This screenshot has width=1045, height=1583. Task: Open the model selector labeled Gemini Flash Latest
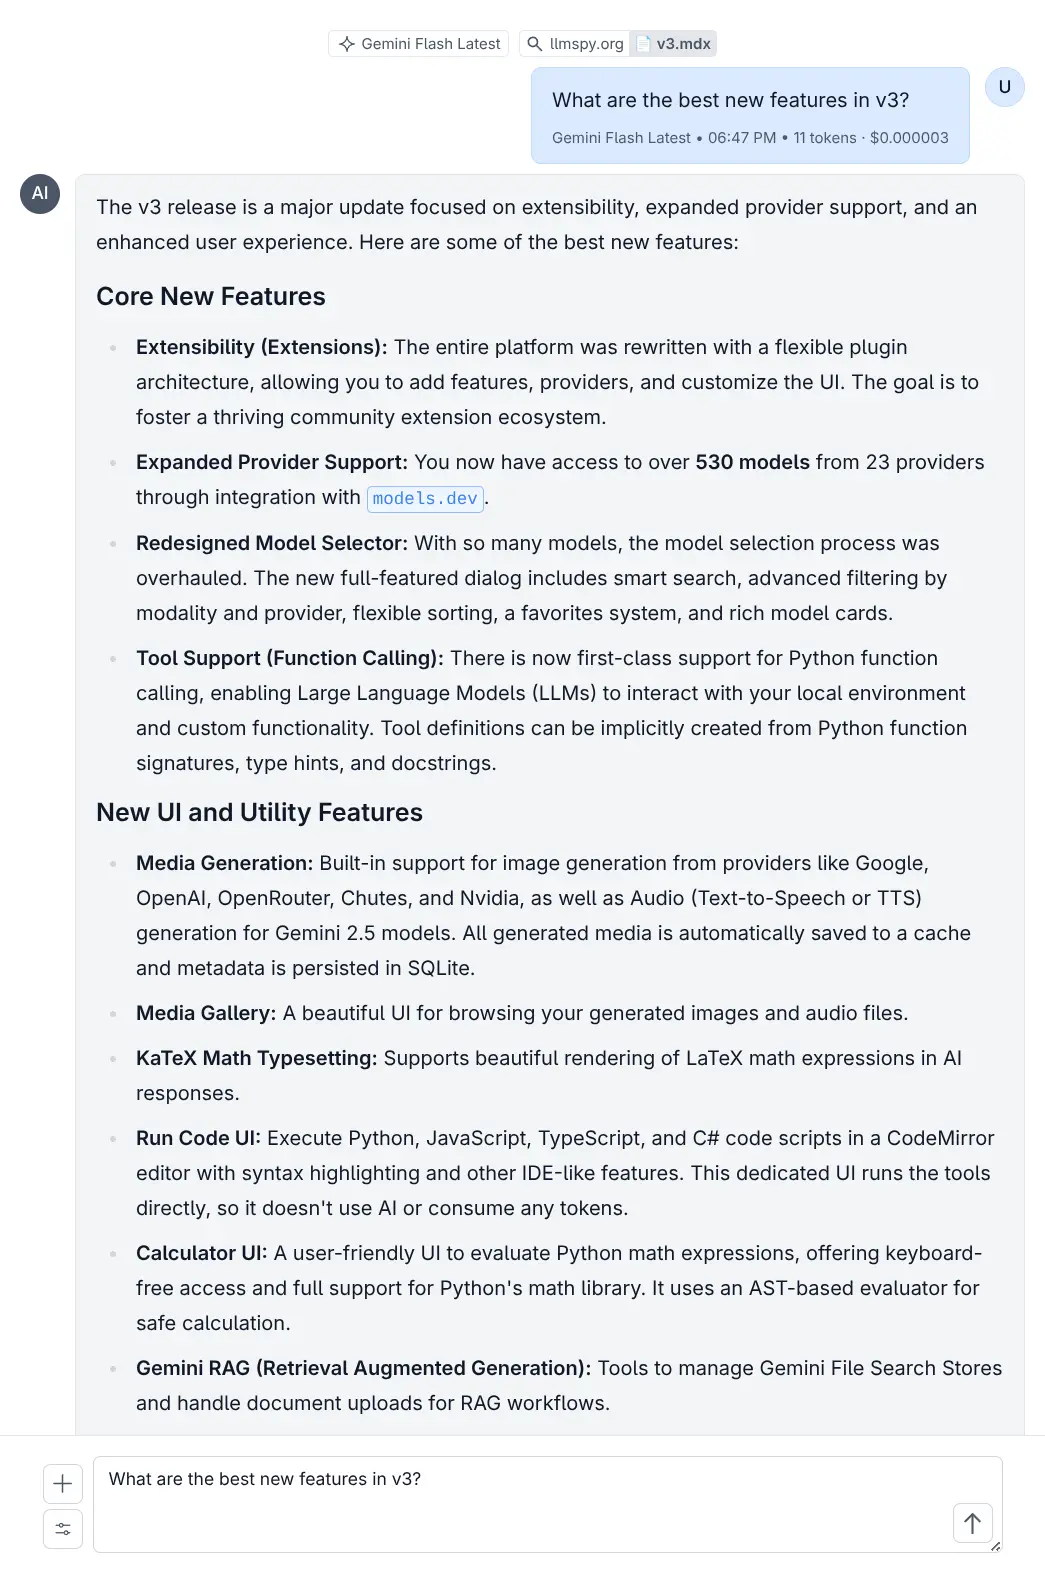point(418,43)
